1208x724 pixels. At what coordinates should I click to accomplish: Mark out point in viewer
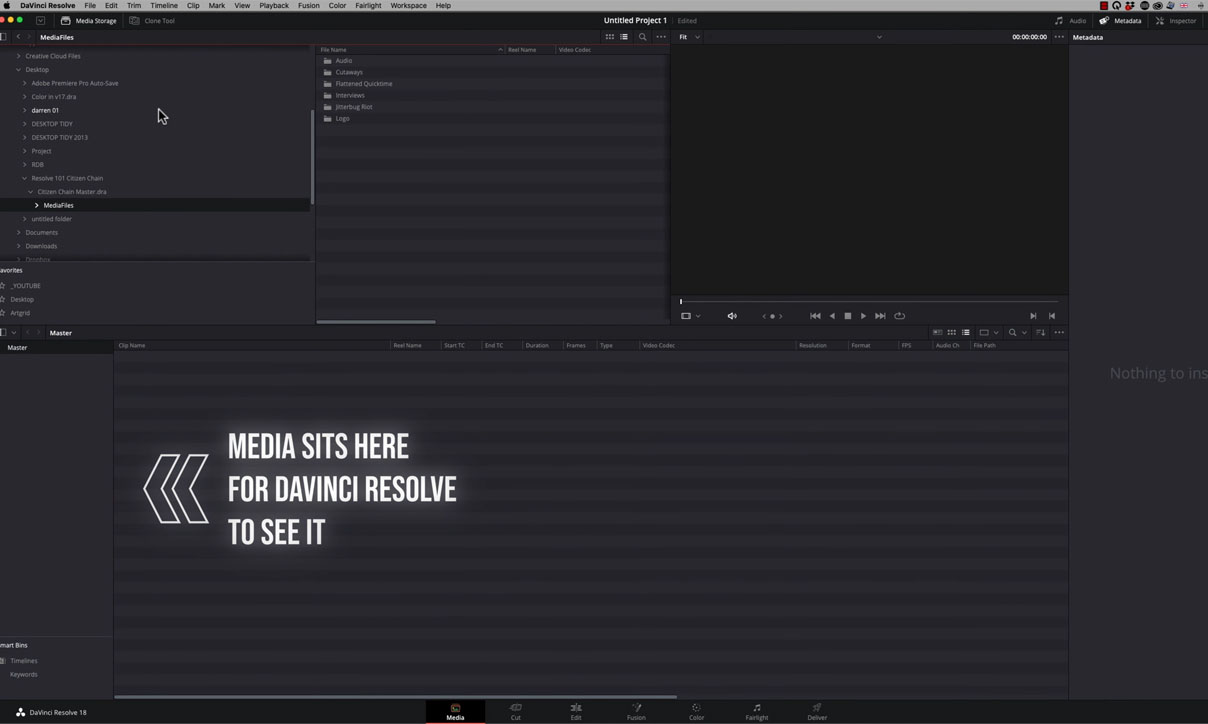click(1052, 316)
